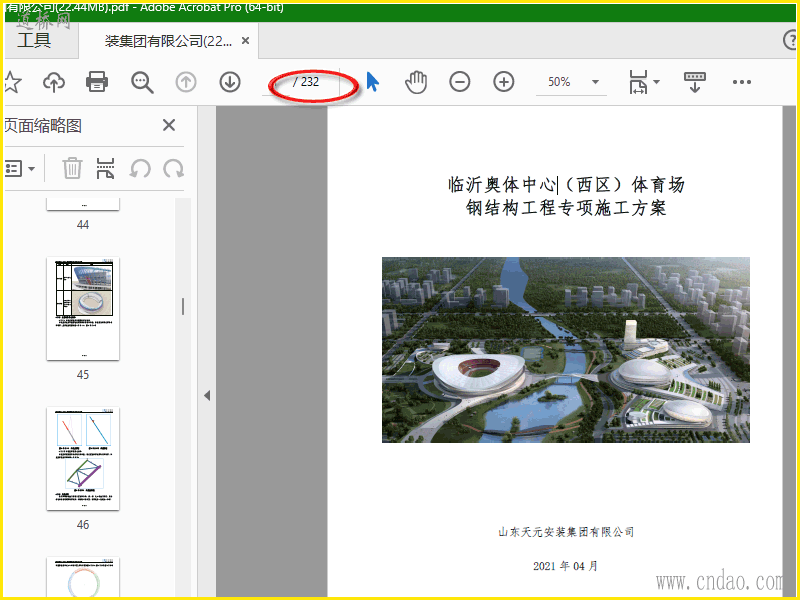Viewport: 800px width, 600px height.
Task: Activate the hand pan tool
Action: tap(416, 82)
